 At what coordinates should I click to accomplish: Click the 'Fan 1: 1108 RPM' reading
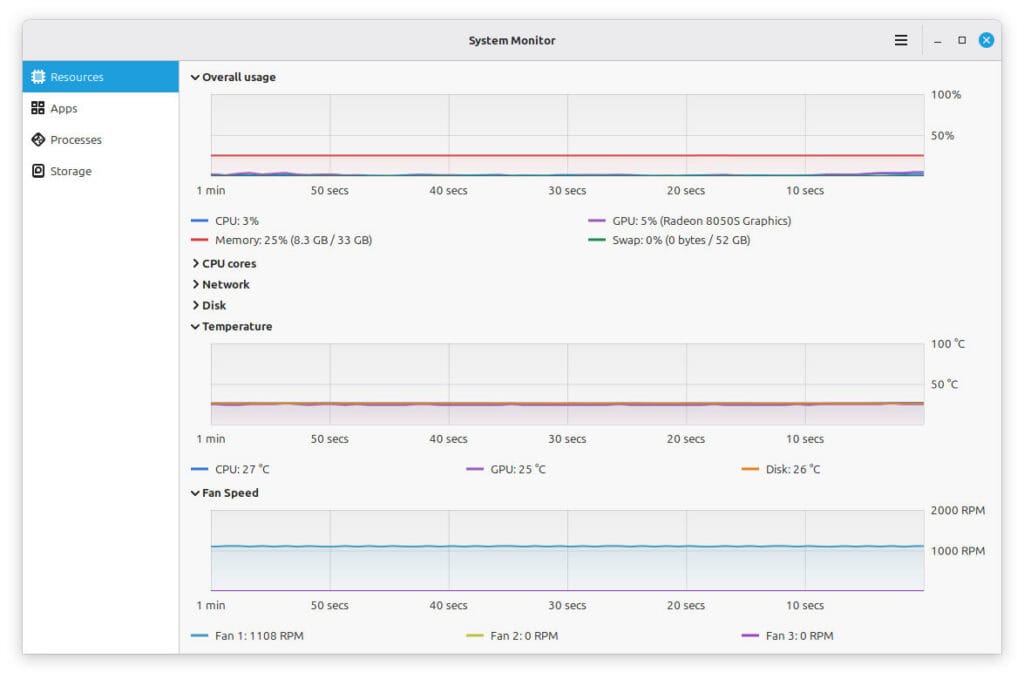(259, 635)
